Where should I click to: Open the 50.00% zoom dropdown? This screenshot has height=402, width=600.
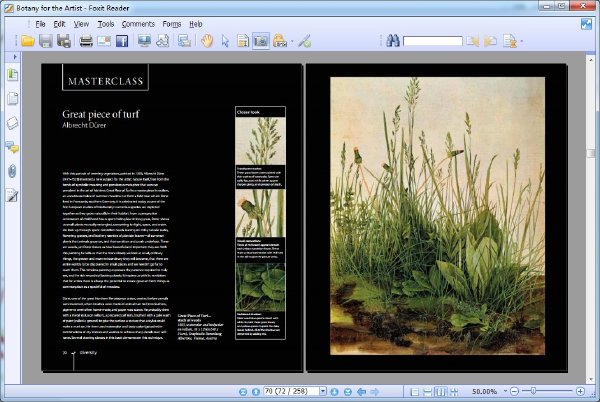[x=505, y=391]
